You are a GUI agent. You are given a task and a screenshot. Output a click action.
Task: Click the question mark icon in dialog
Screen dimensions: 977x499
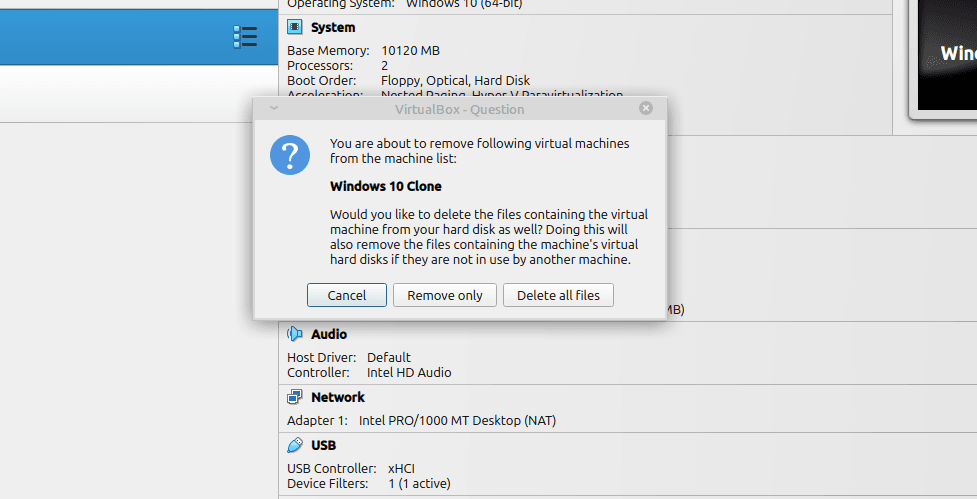click(290, 155)
